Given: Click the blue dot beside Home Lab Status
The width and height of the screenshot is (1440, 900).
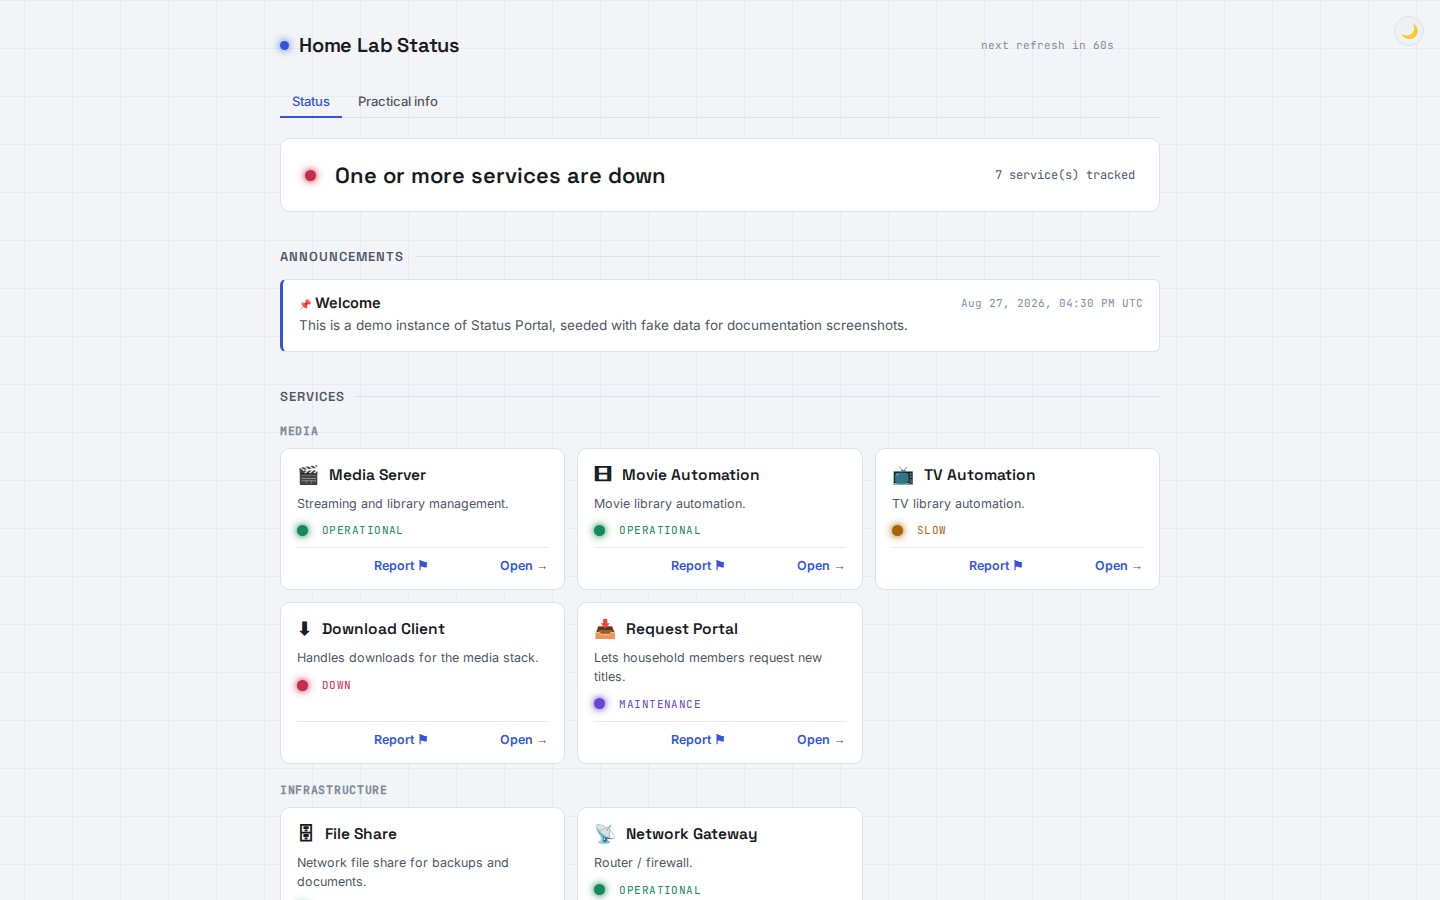Looking at the screenshot, I should click(x=285, y=45).
